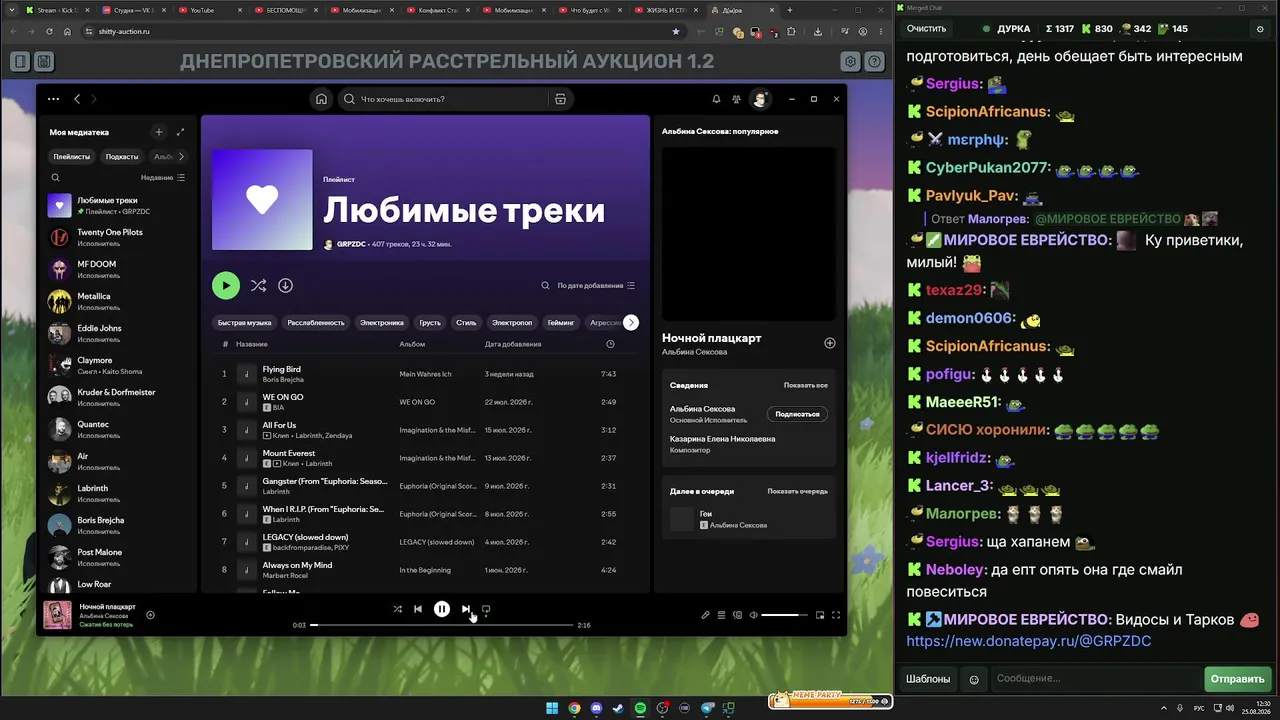Click the Шаблоны button in chat
The width and height of the screenshot is (1280, 720).
(928, 679)
